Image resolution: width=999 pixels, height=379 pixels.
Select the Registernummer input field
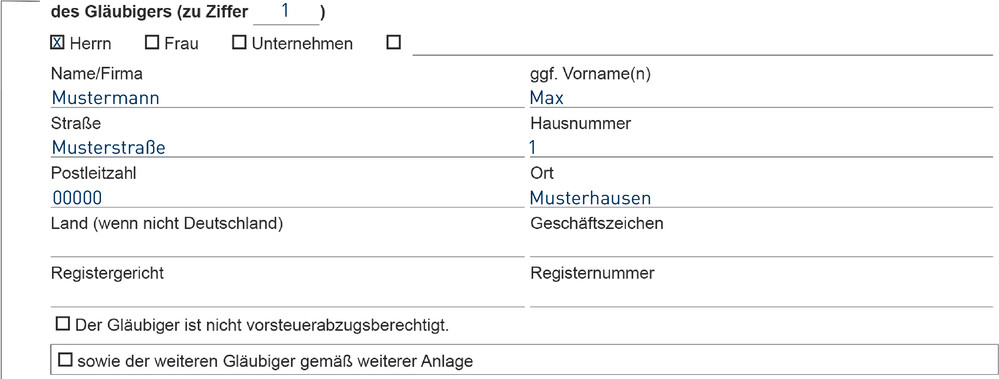coord(761,296)
